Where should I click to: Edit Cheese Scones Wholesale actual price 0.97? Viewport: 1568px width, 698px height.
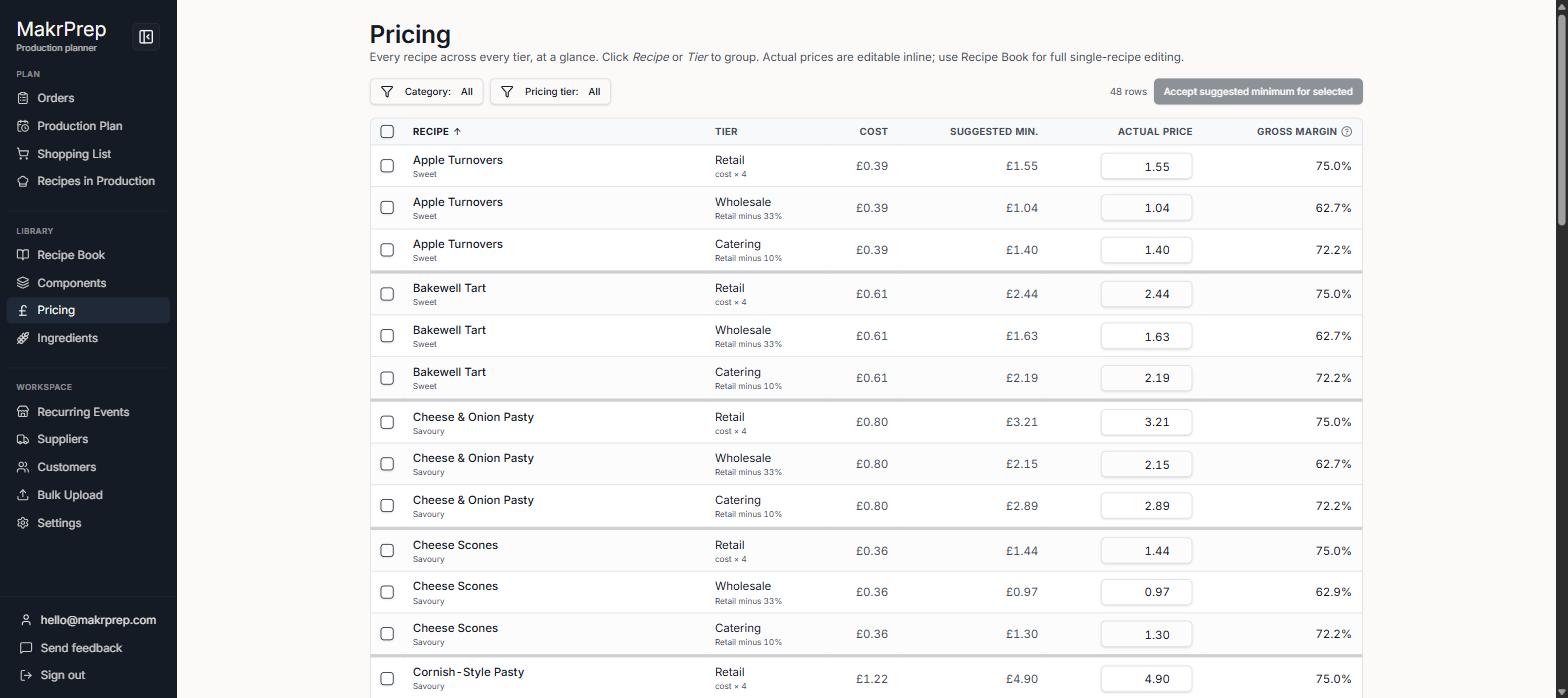tap(1146, 592)
